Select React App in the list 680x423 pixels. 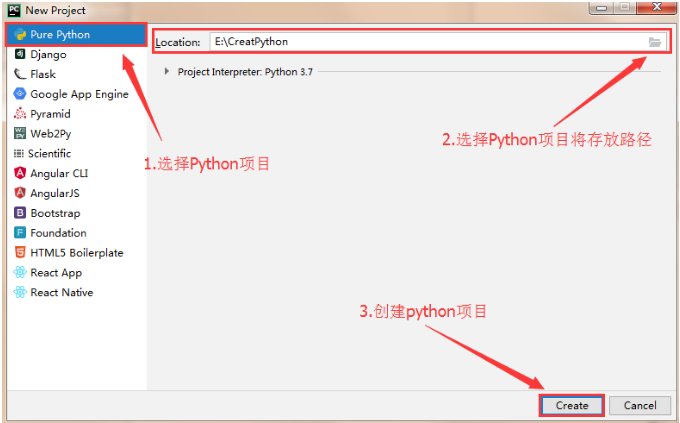(76, 272)
